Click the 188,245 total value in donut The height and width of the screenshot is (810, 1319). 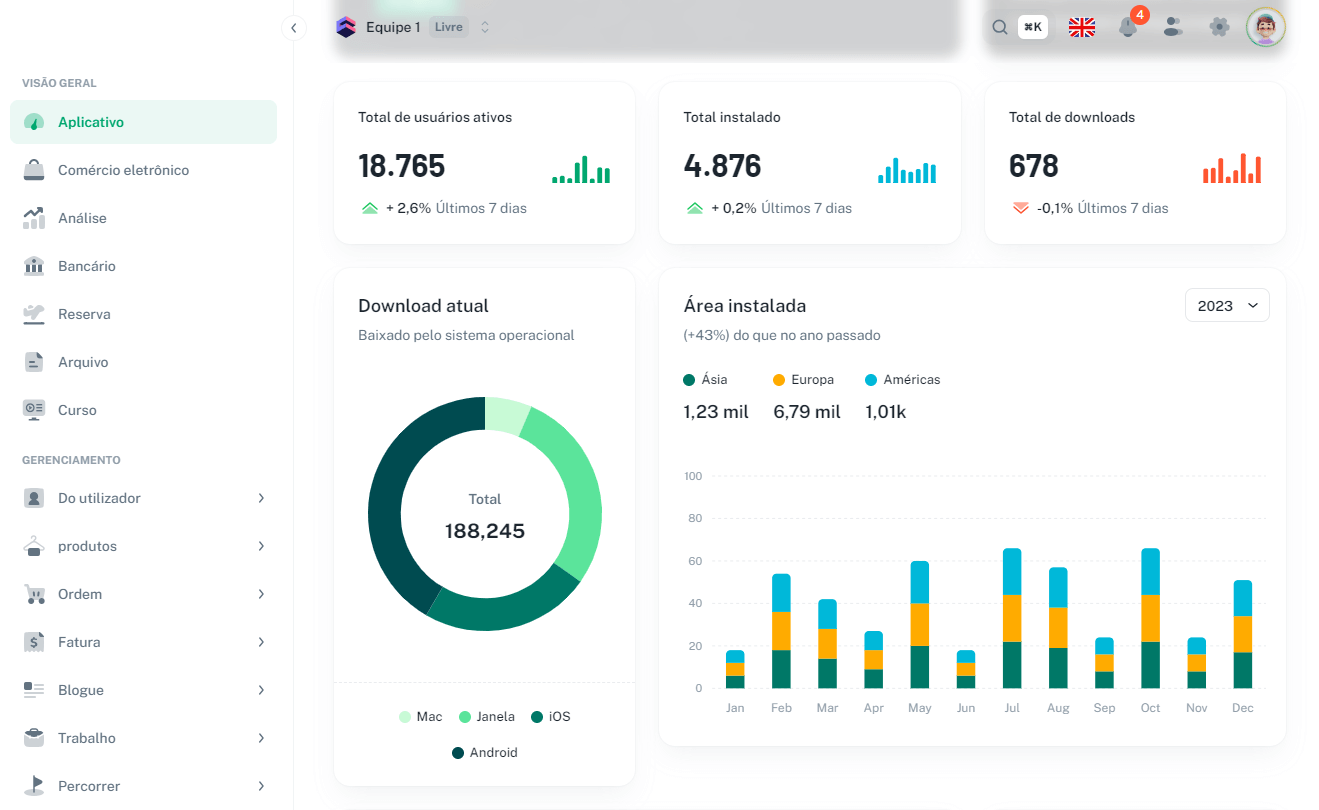click(x=485, y=531)
